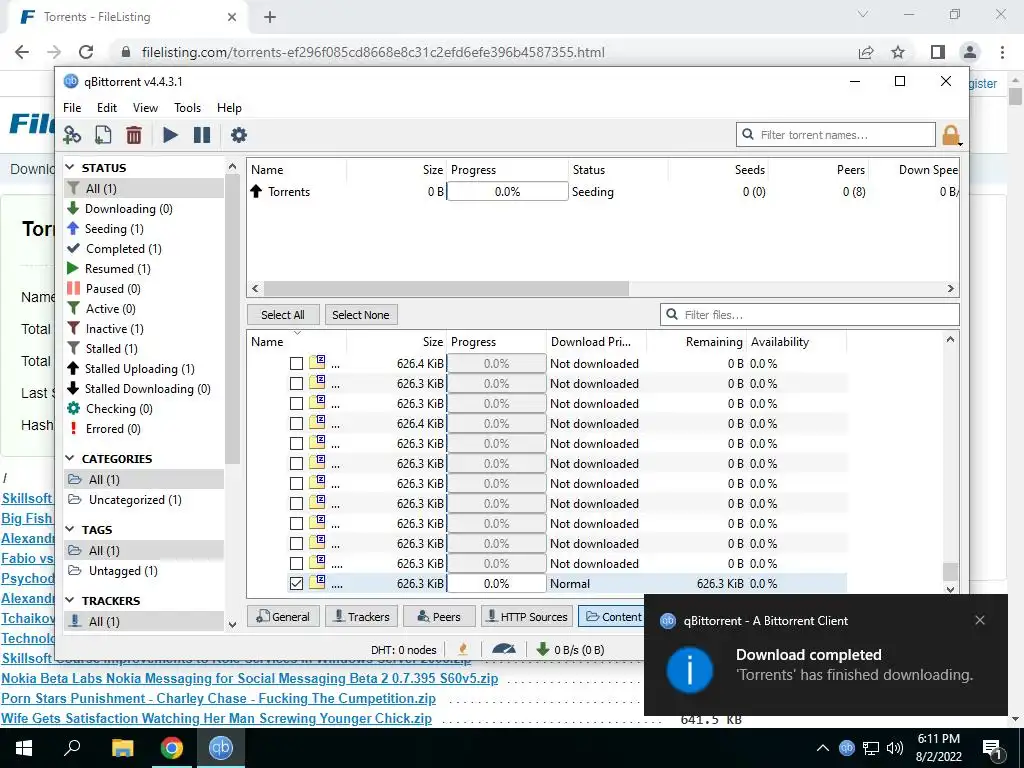
Task: Switch to the Peers tab
Action: click(x=439, y=616)
